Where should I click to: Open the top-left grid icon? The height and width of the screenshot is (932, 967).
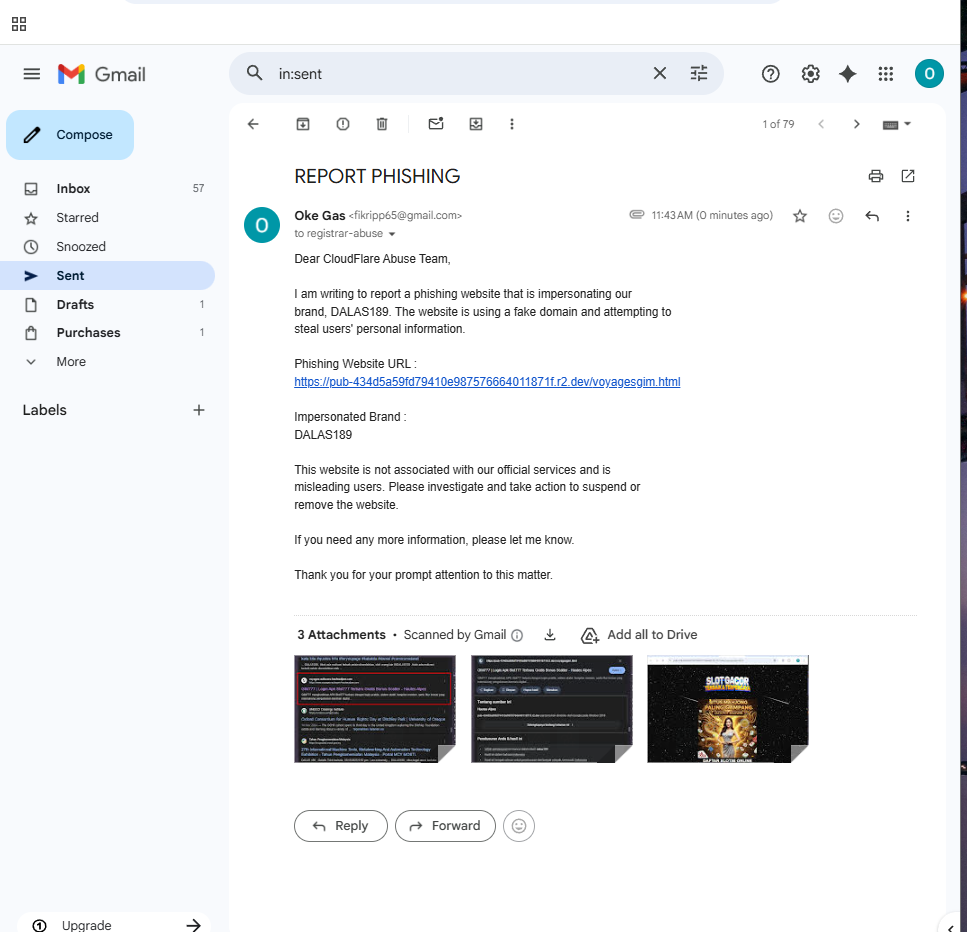[19, 24]
